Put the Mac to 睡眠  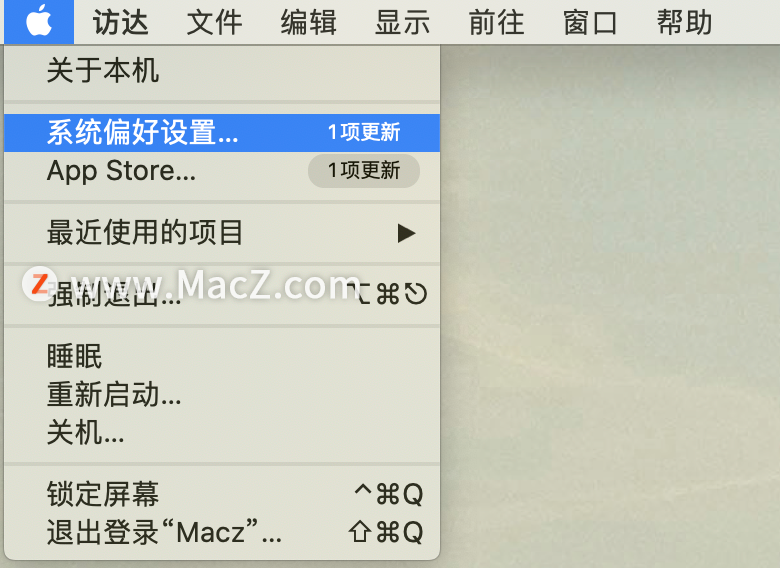[222, 357]
